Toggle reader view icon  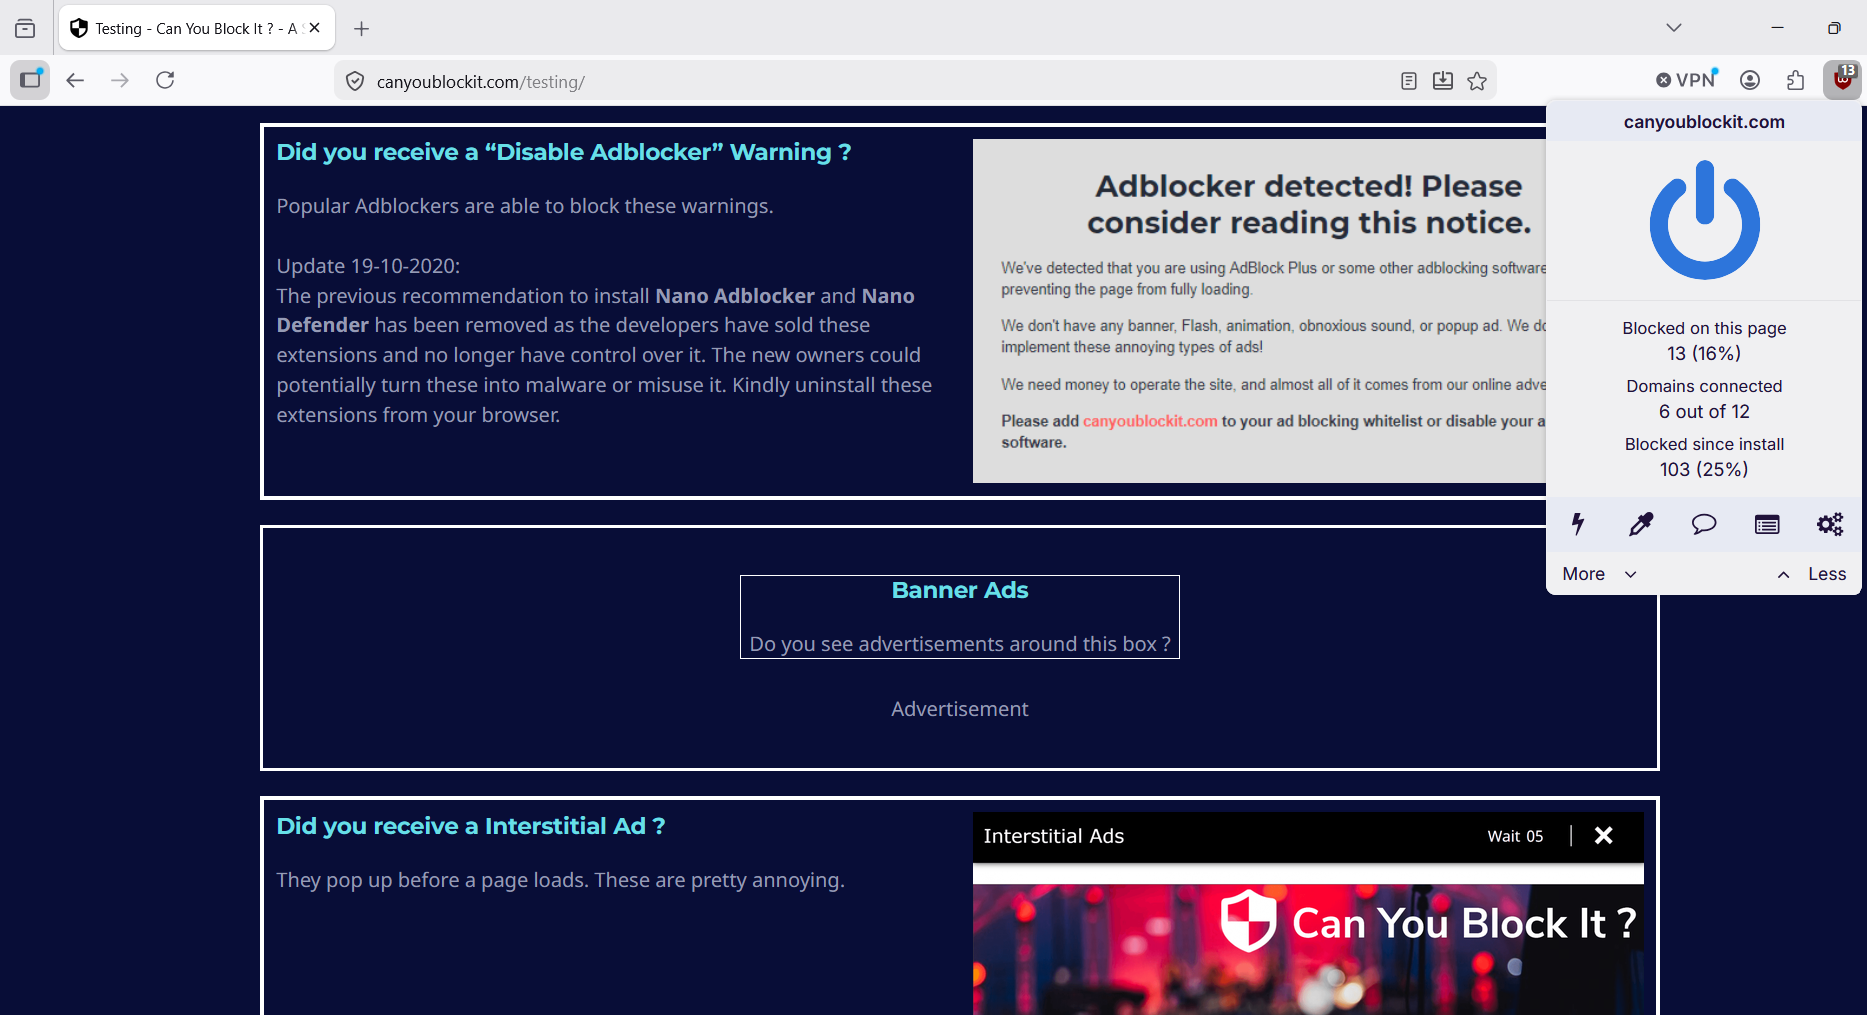[1409, 81]
